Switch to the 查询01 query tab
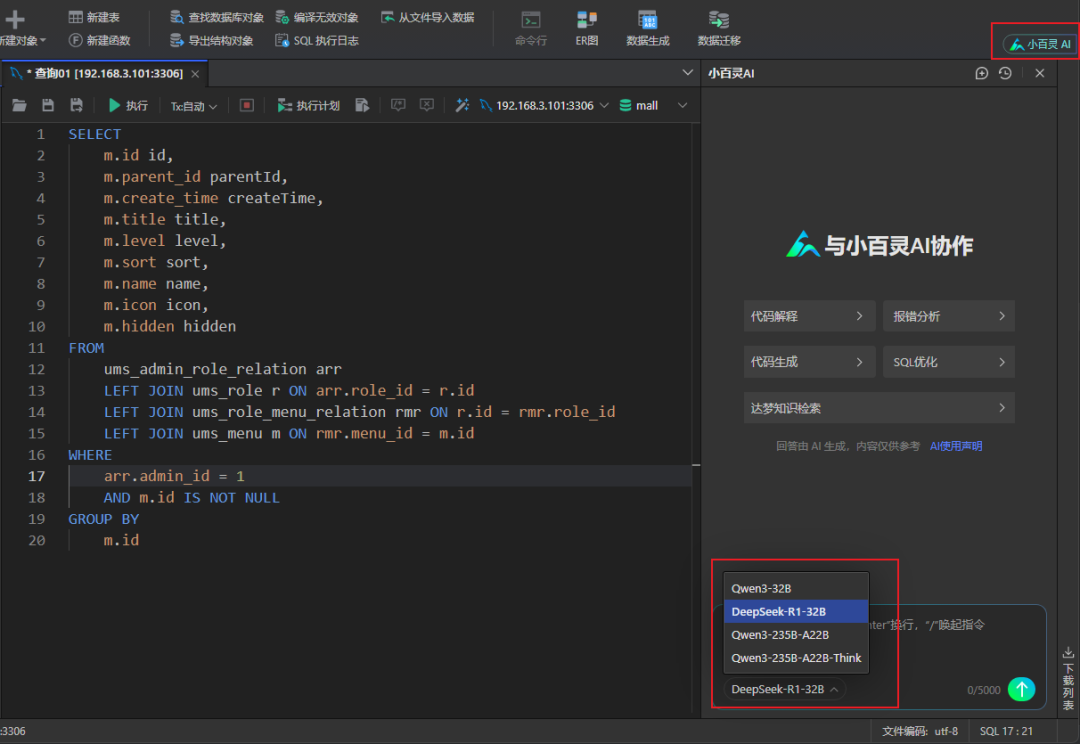1080x744 pixels. [x=97, y=73]
